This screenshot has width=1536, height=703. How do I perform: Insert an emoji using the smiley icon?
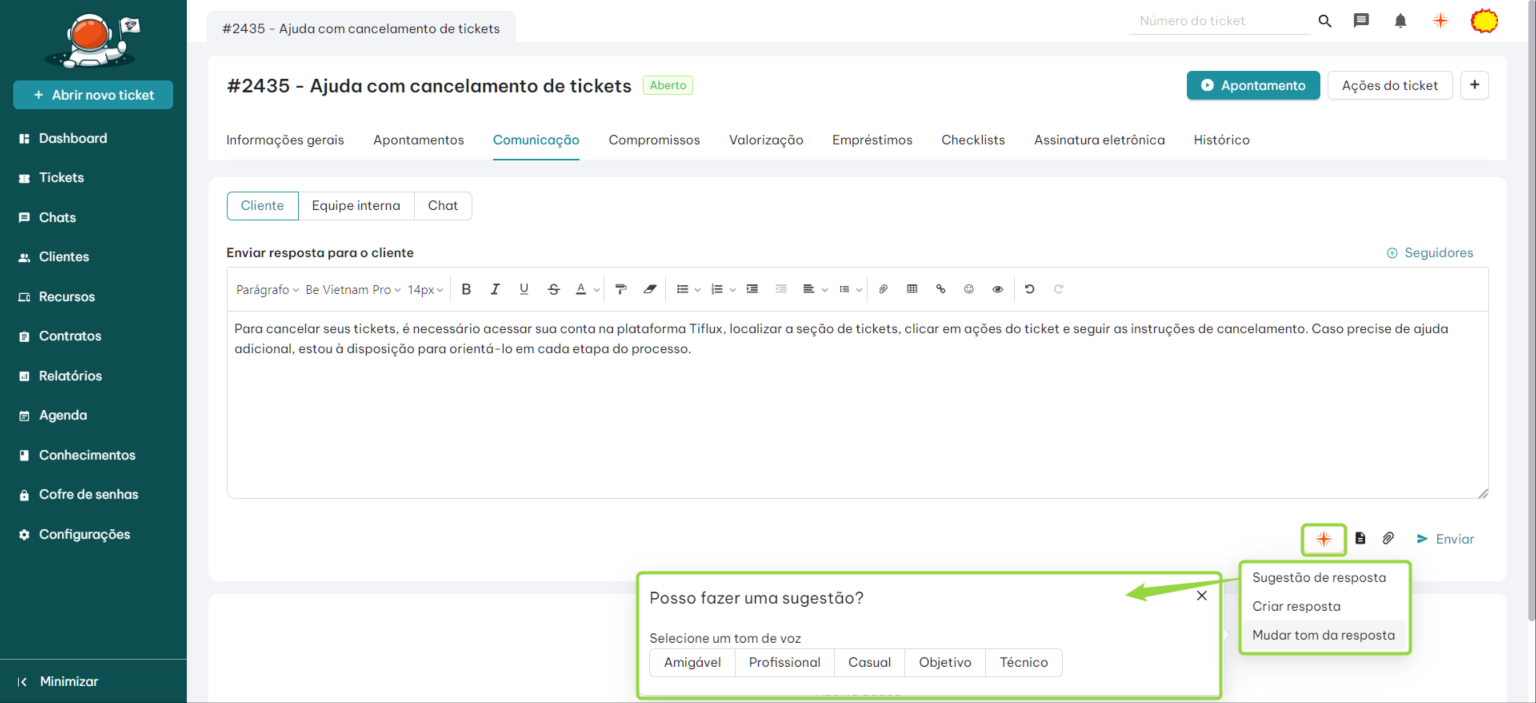point(969,289)
